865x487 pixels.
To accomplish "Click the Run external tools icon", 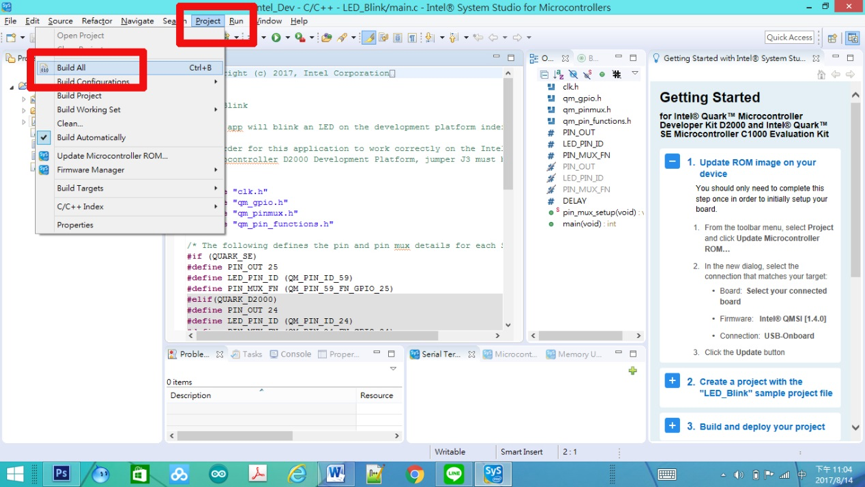I will click(300, 38).
